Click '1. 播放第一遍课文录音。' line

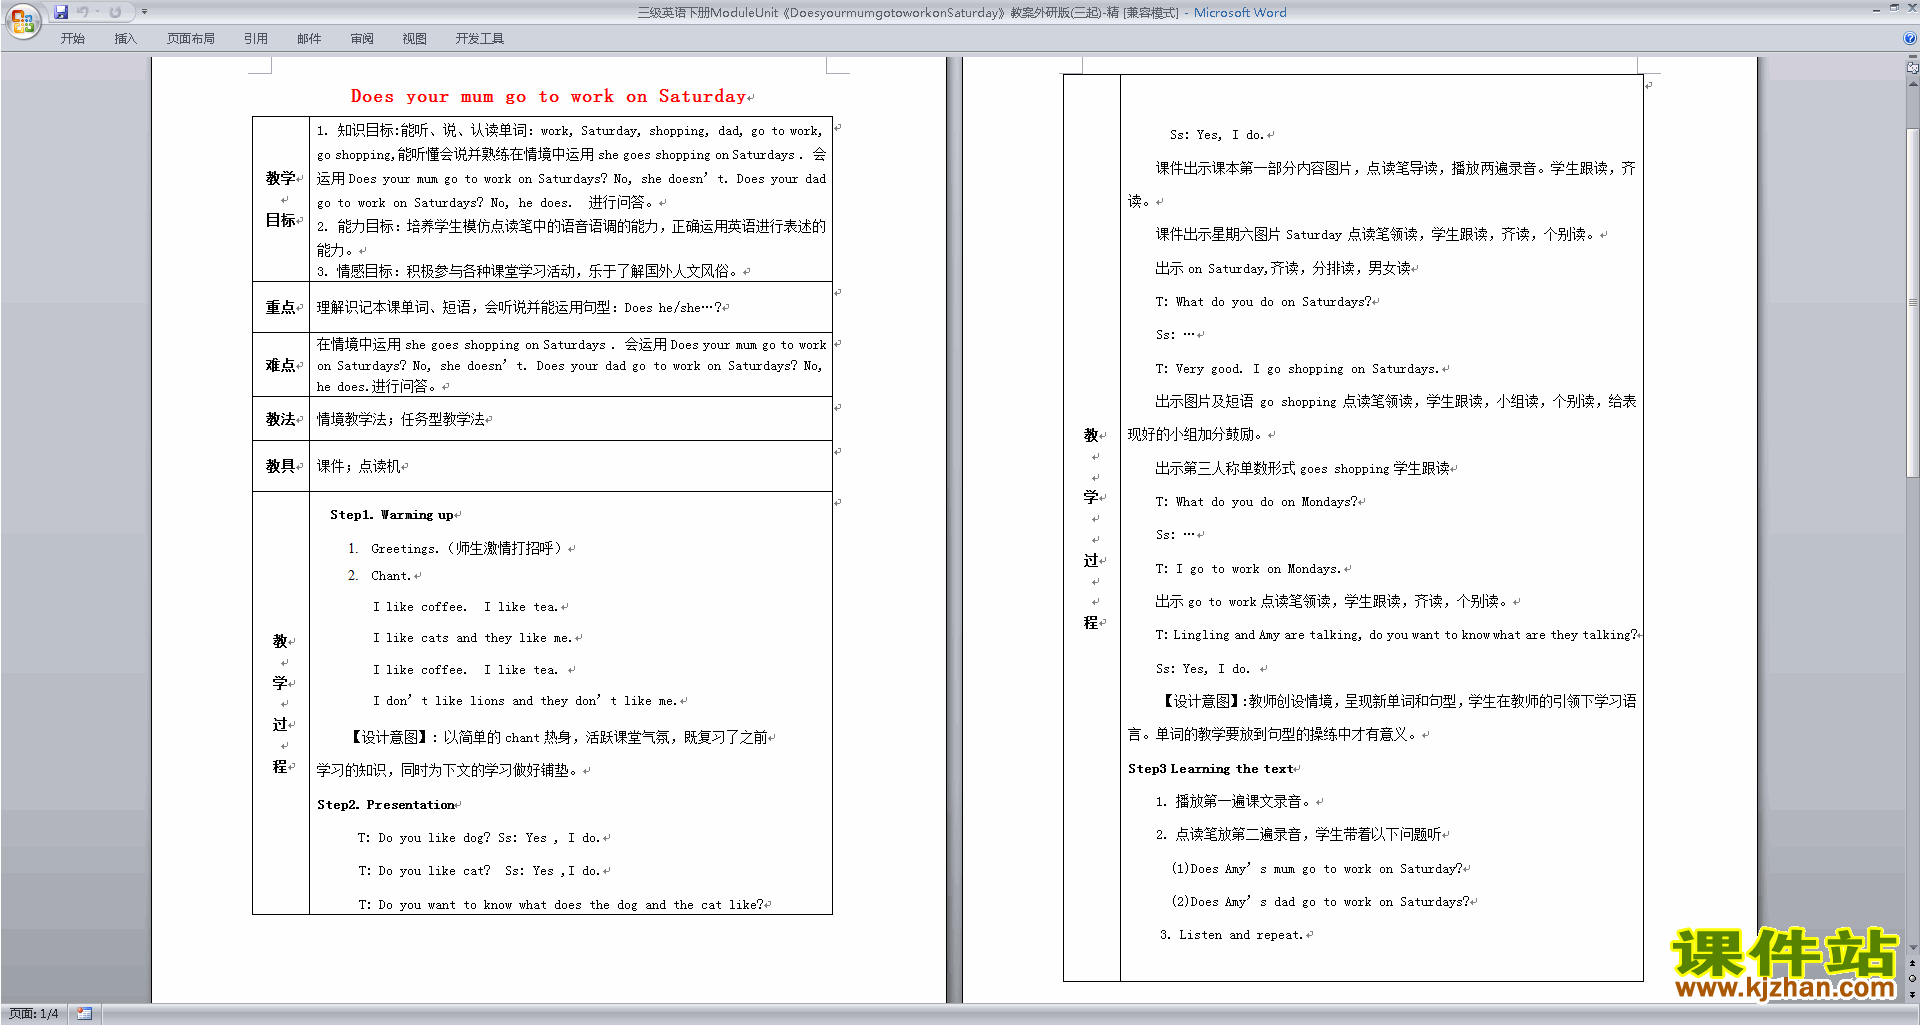pyautogui.click(x=1235, y=802)
